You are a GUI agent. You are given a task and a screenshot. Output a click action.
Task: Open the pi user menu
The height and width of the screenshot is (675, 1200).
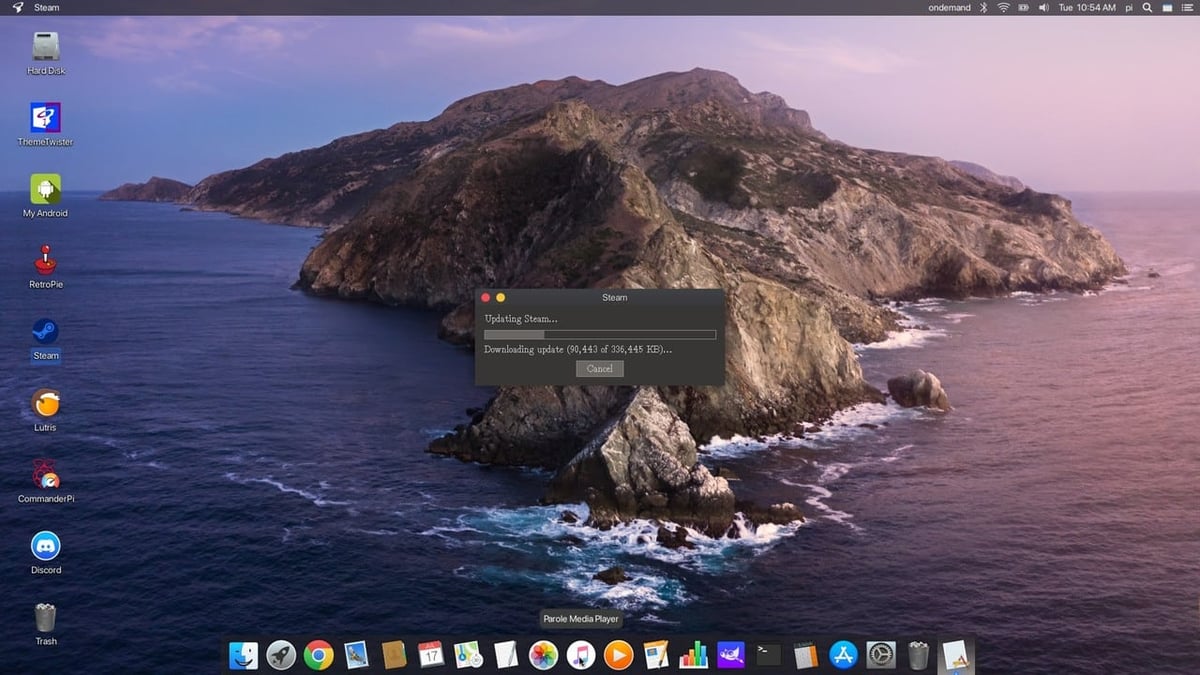coord(1129,7)
